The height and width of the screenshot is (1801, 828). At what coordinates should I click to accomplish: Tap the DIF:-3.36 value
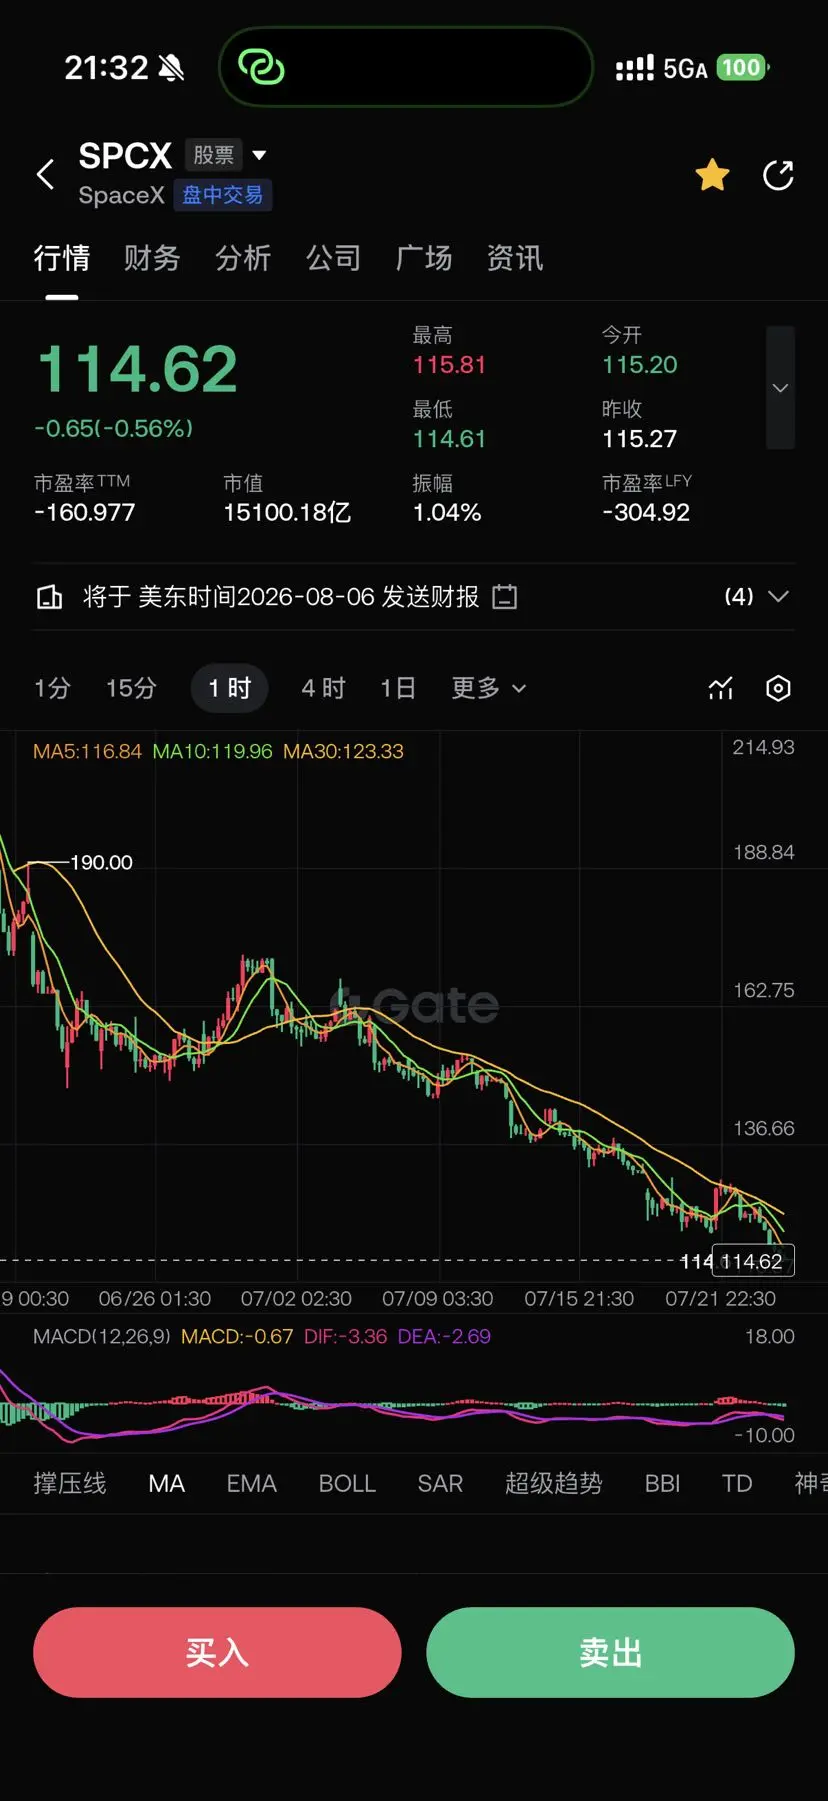(x=345, y=1336)
